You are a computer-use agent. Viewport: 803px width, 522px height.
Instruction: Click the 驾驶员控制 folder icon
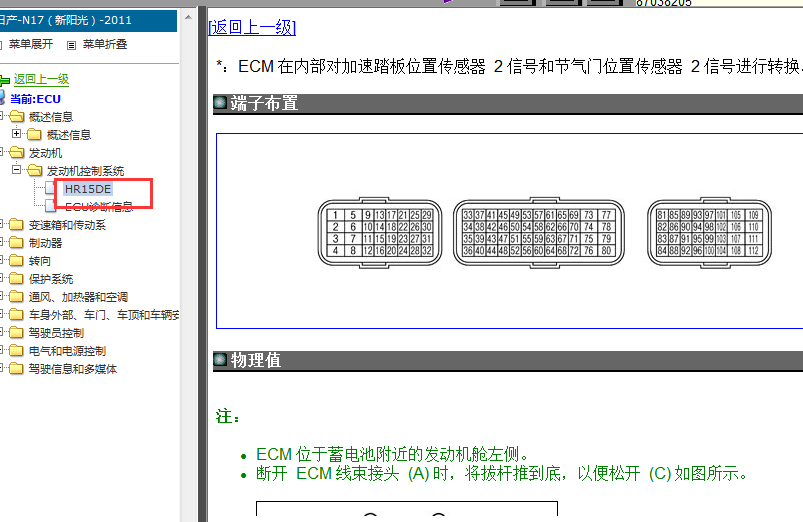coord(16,333)
